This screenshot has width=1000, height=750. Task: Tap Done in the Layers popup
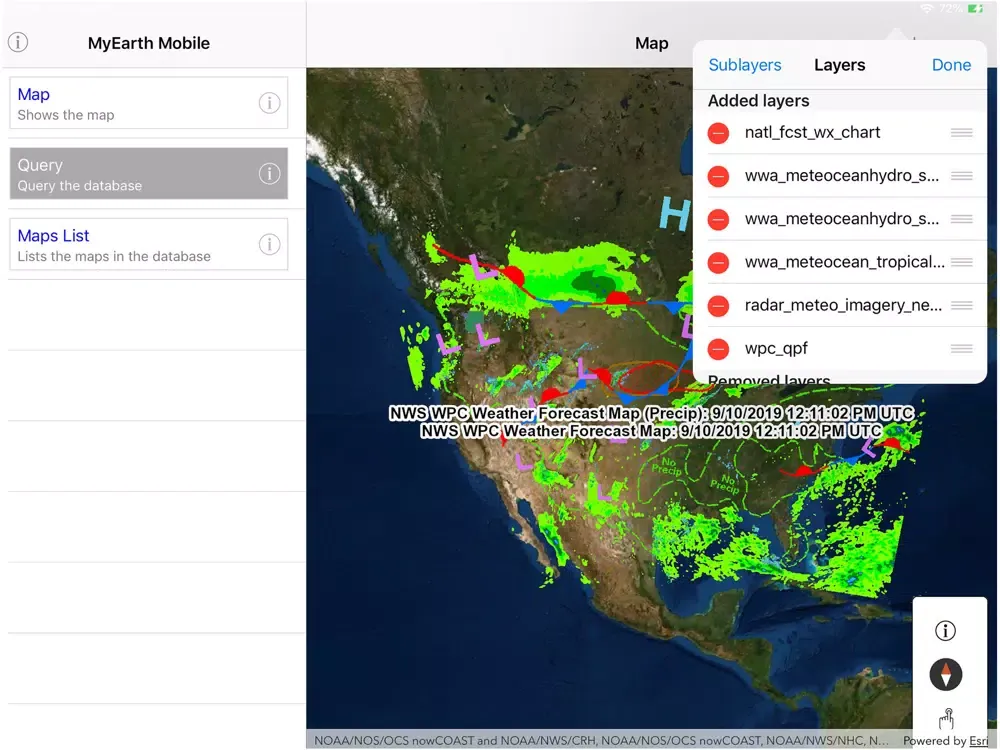[x=951, y=65]
